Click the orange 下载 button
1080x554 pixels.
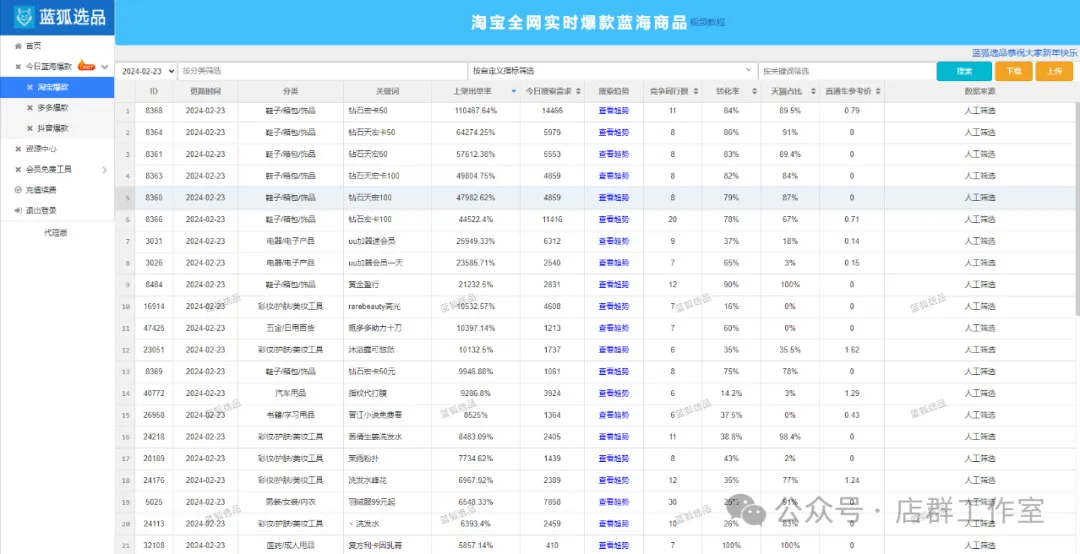point(1013,71)
